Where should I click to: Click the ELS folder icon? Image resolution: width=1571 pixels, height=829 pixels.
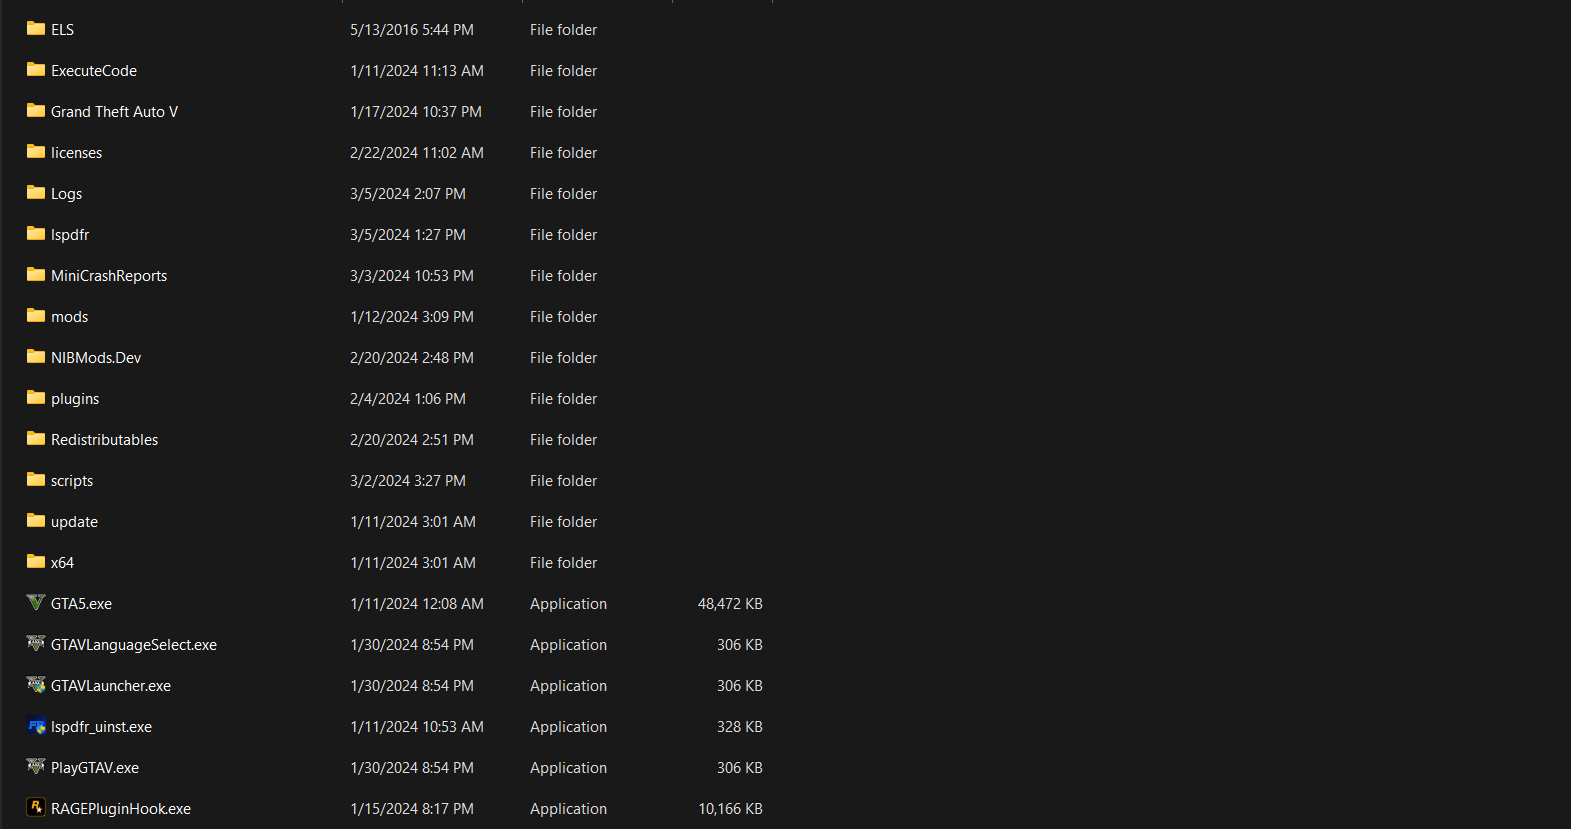point(36,29)
